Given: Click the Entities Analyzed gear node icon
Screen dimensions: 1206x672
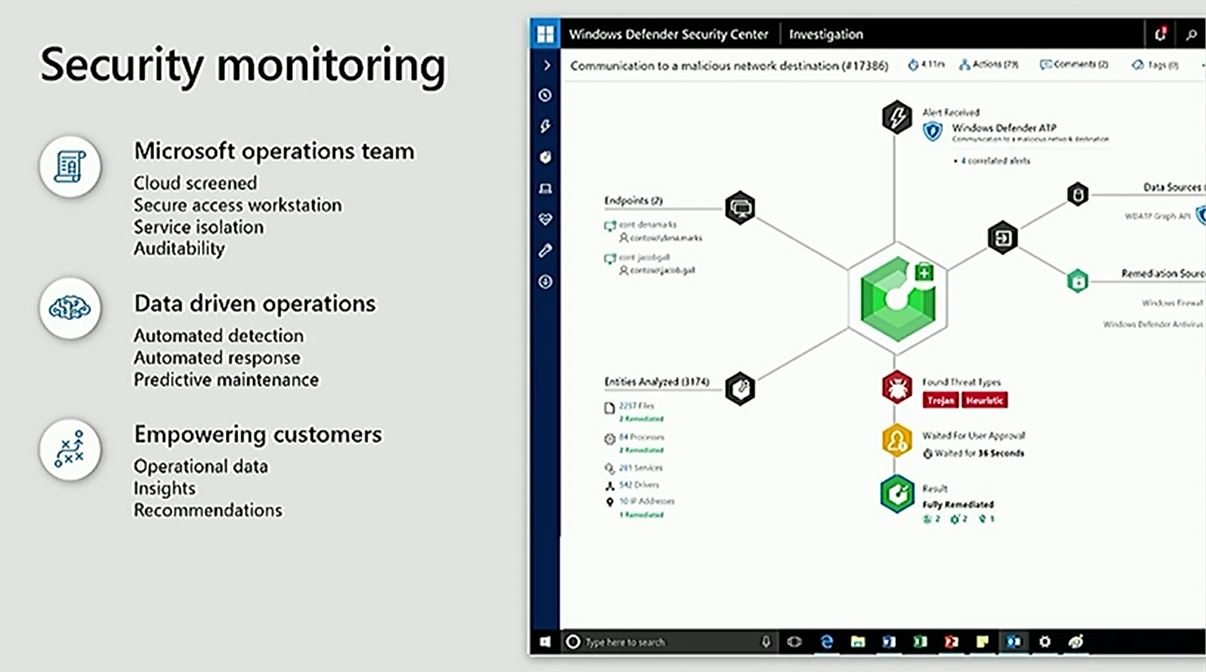Looking at the screenshot, I should coord(739,387).
